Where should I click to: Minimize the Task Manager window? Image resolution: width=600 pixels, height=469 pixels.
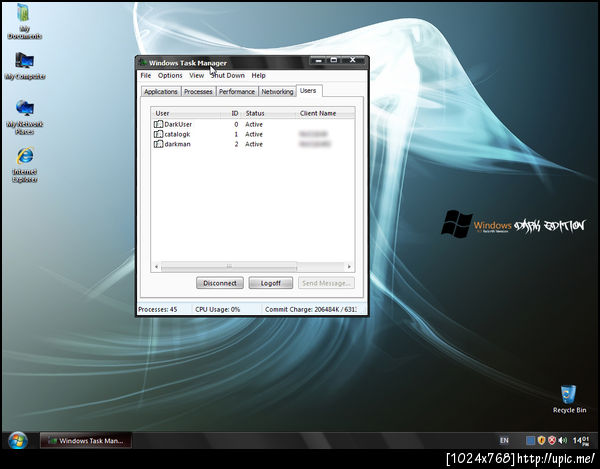click(318, 60)
